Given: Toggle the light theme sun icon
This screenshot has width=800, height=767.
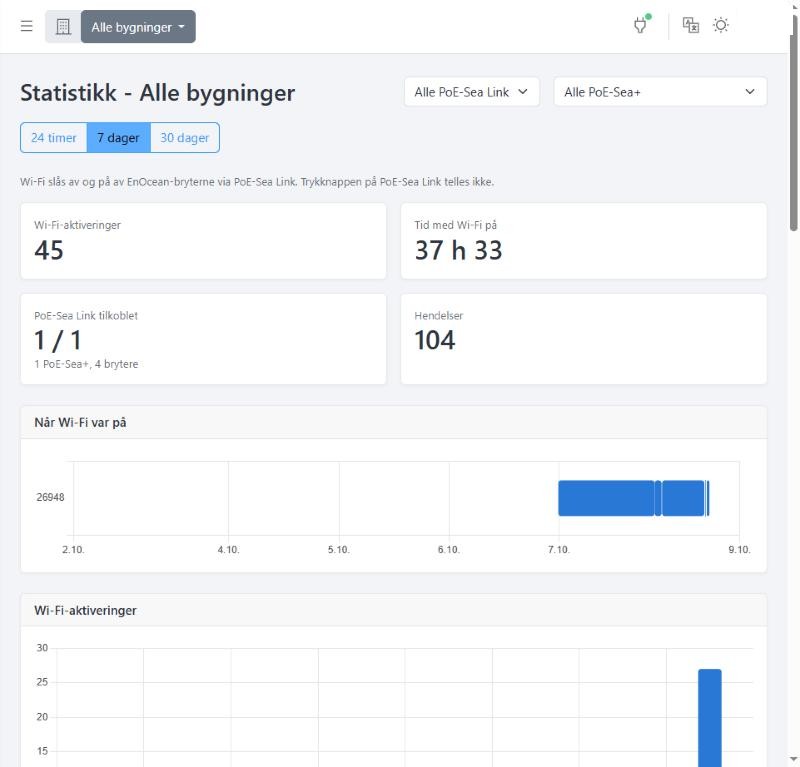Looking at the screenshot, I should point(720,24).
